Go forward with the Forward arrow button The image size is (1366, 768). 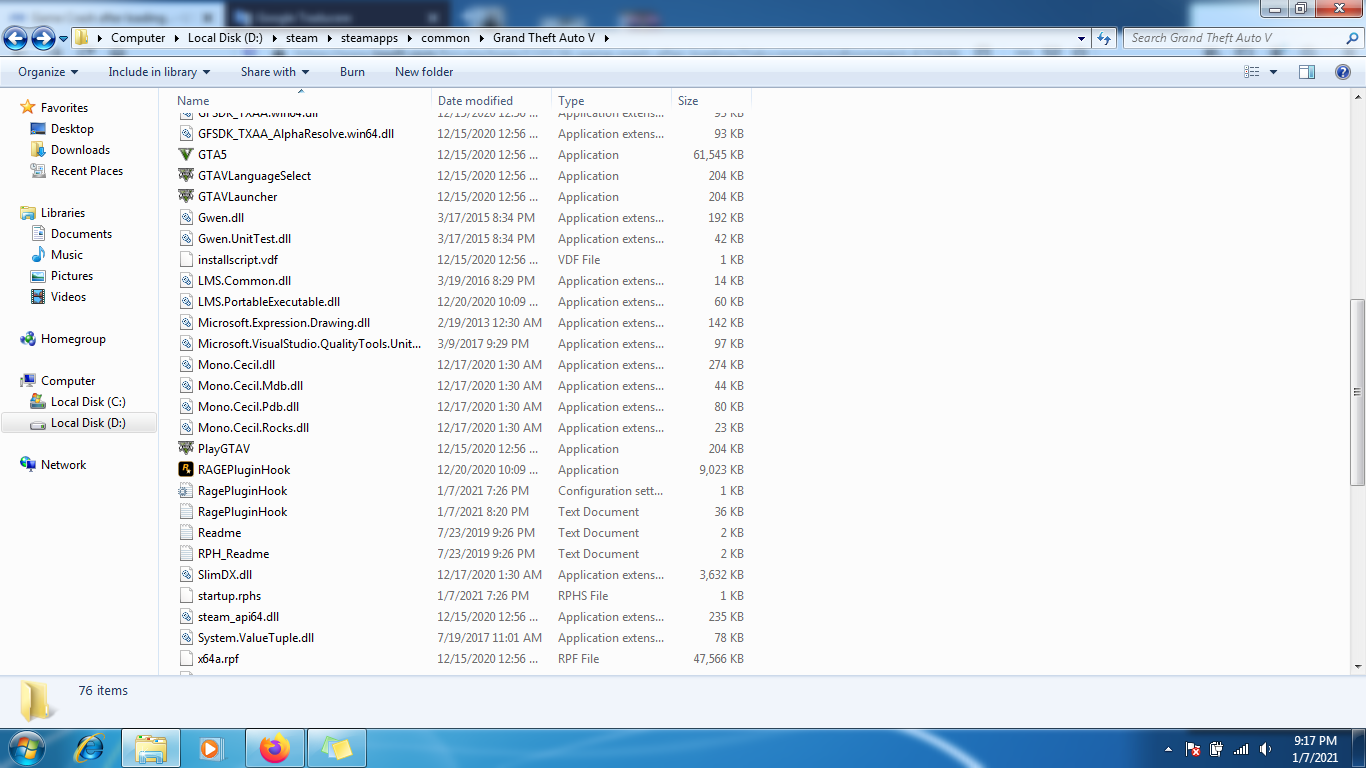pyautogui.click(x=43, y=38)
